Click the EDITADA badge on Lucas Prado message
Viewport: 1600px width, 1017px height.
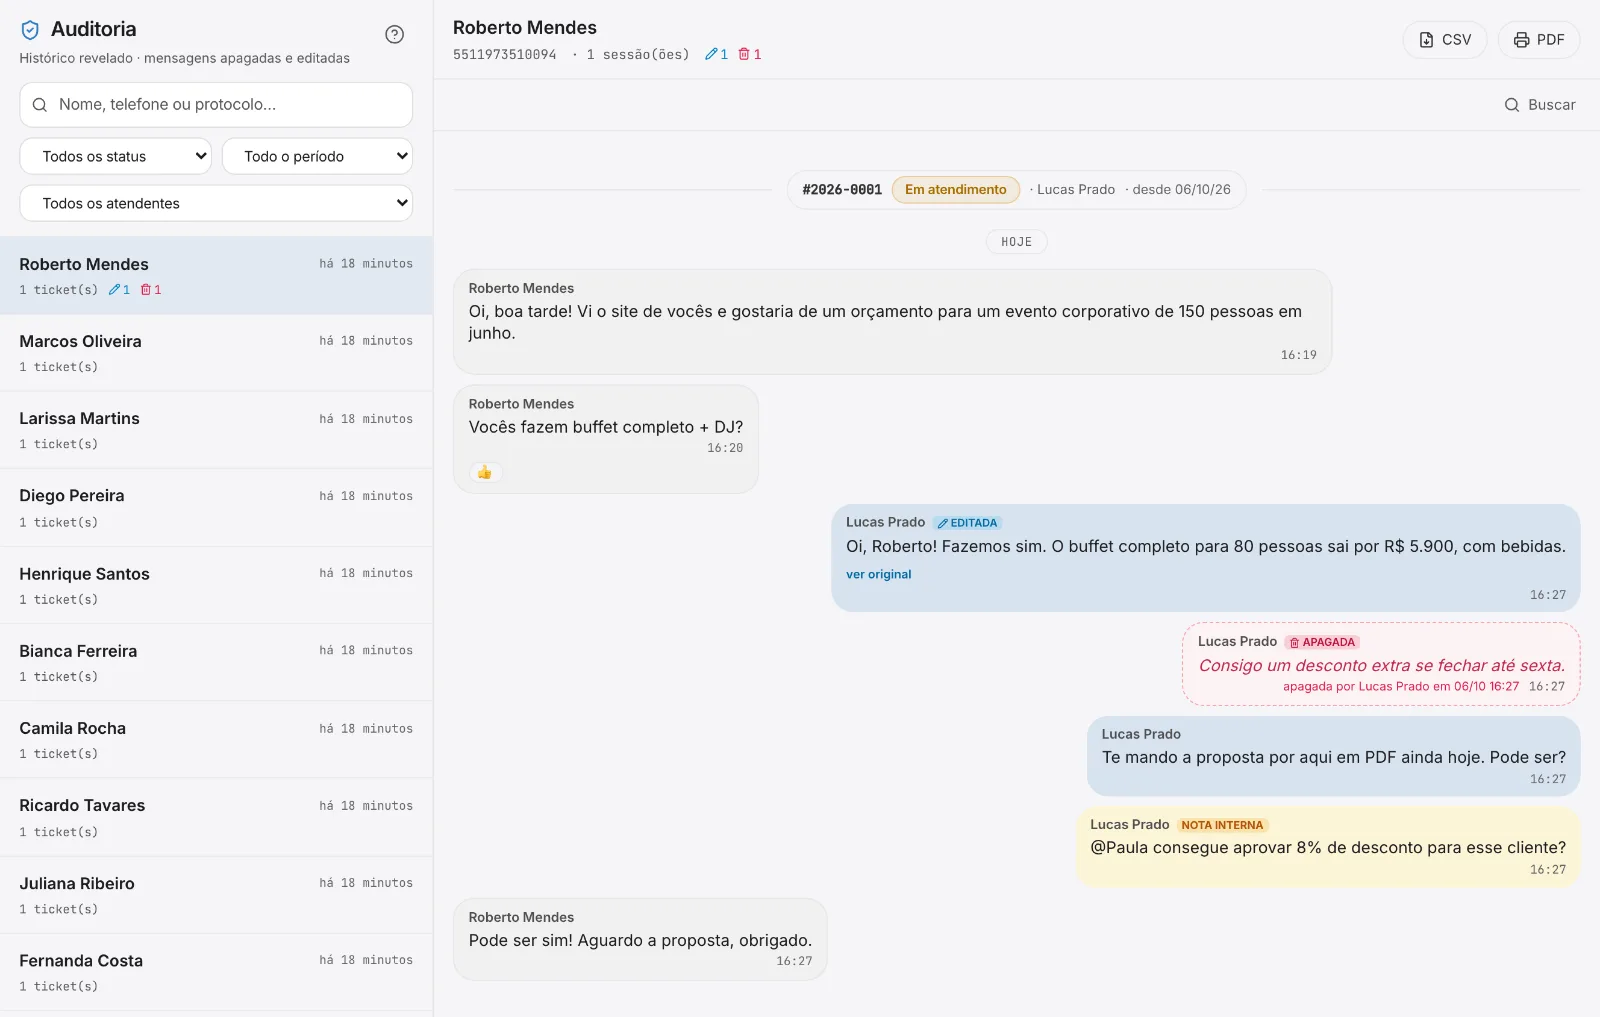[967, 523]
